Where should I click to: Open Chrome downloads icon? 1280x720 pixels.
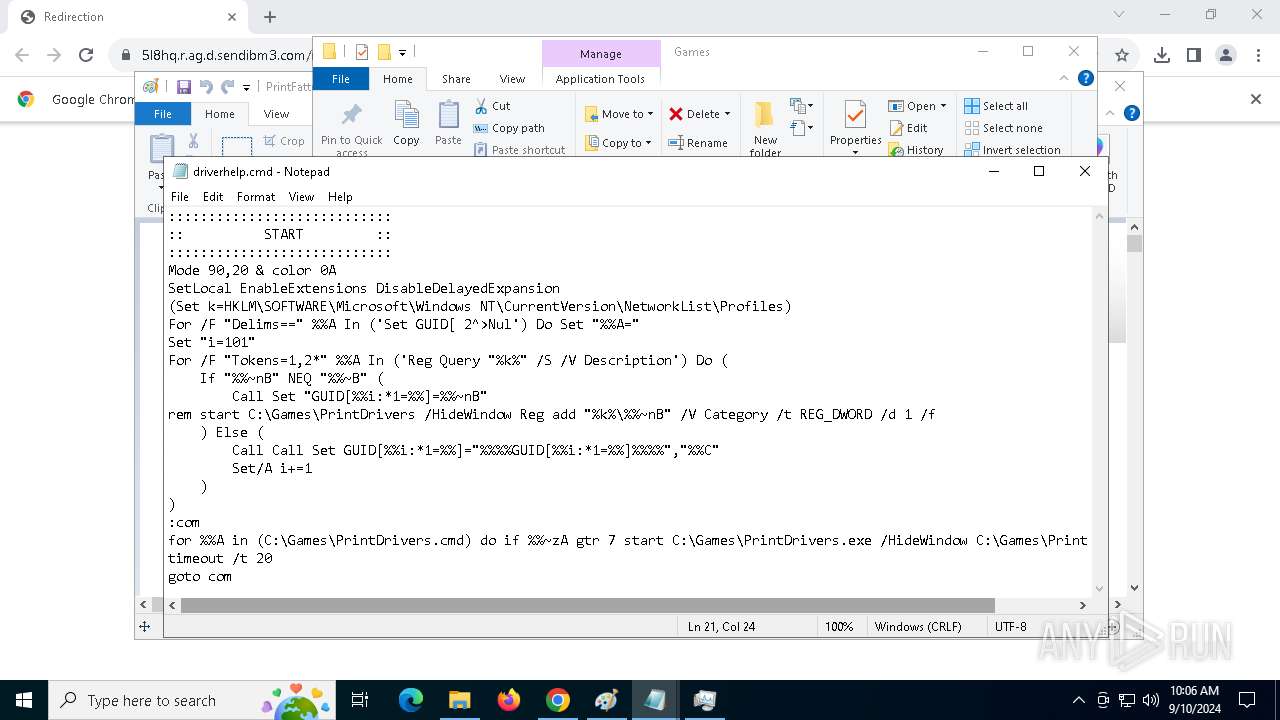coord(1161,55)
